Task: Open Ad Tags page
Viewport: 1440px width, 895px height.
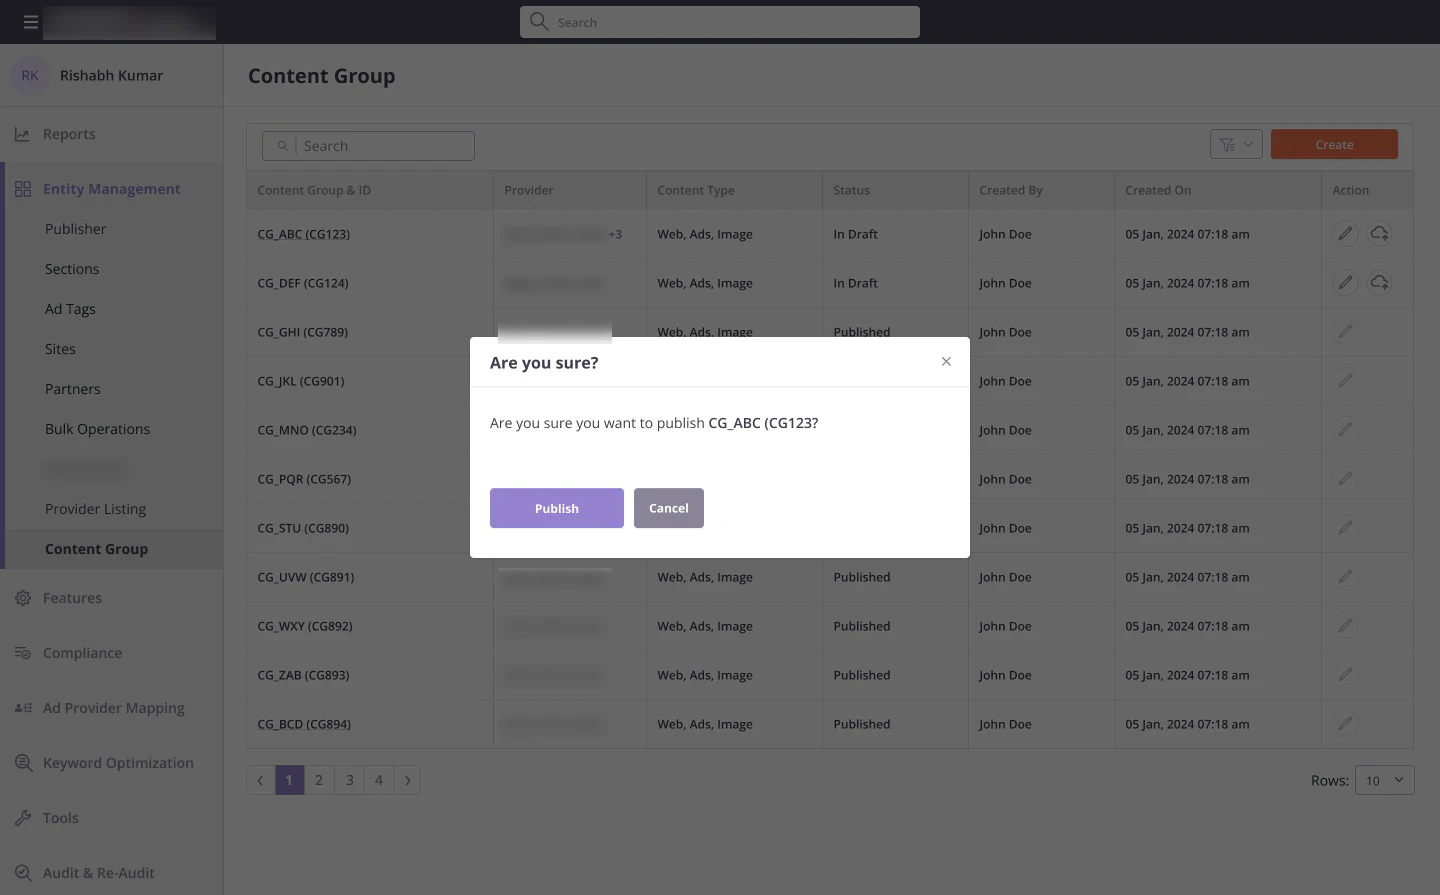Action: (70, 309)
